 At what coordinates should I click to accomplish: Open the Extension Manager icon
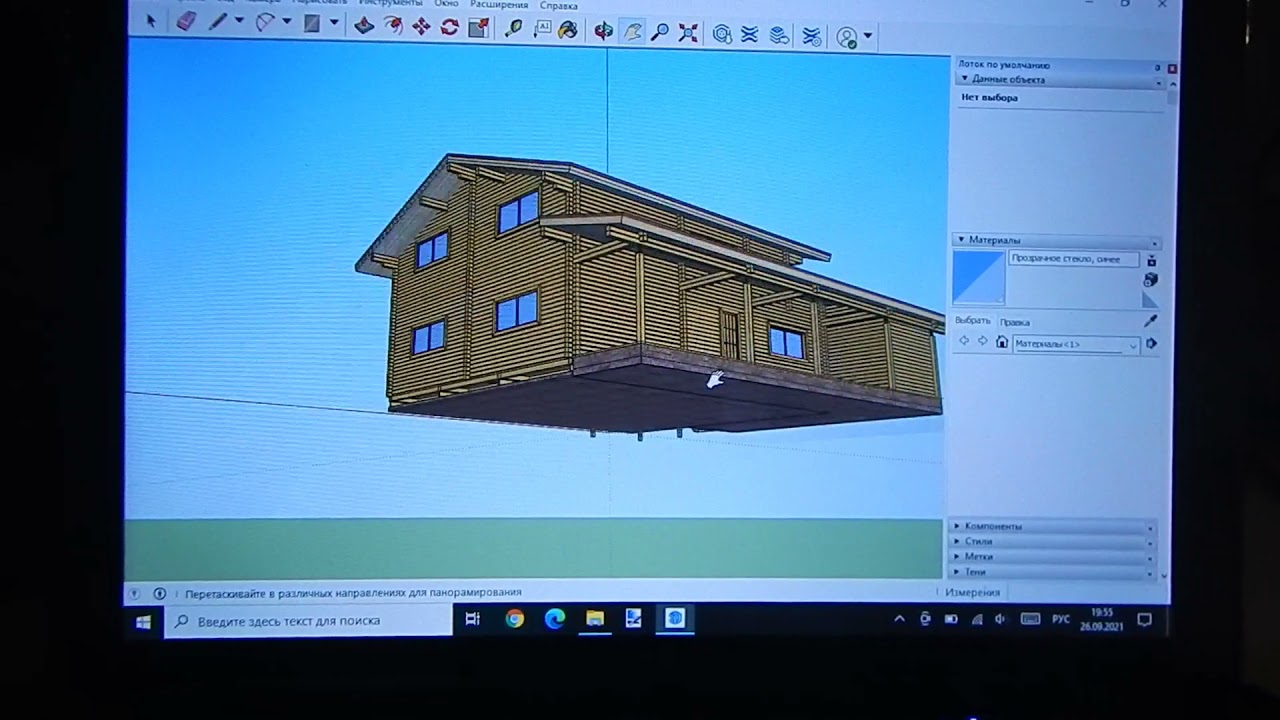click(x=811, y=36)
